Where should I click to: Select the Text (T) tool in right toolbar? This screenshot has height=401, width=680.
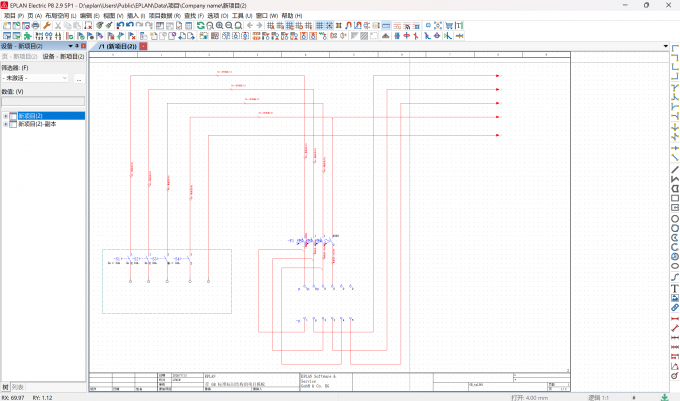coord(675,289)
